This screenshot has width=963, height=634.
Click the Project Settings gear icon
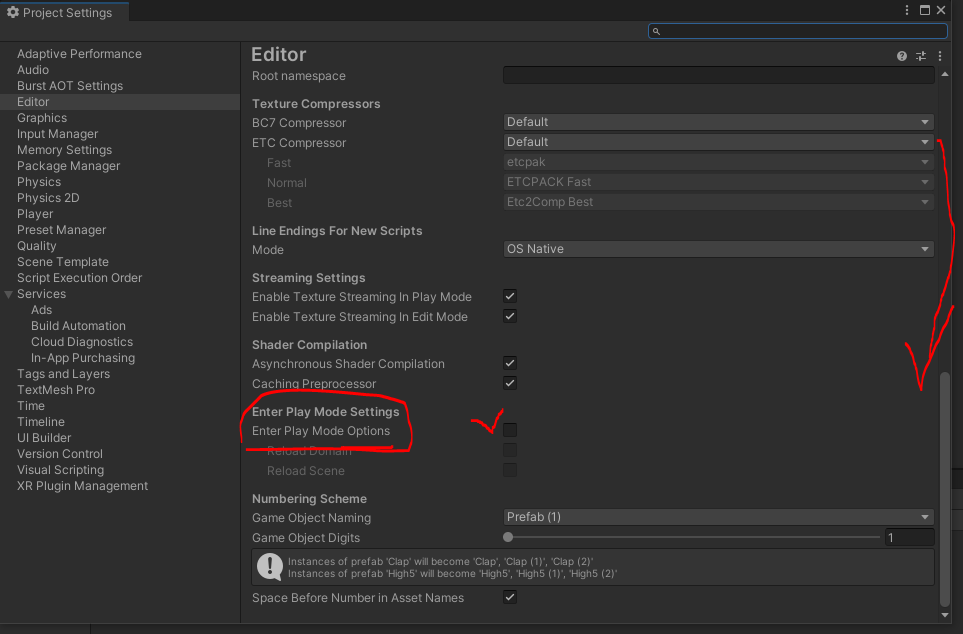(x=13, y=13)
